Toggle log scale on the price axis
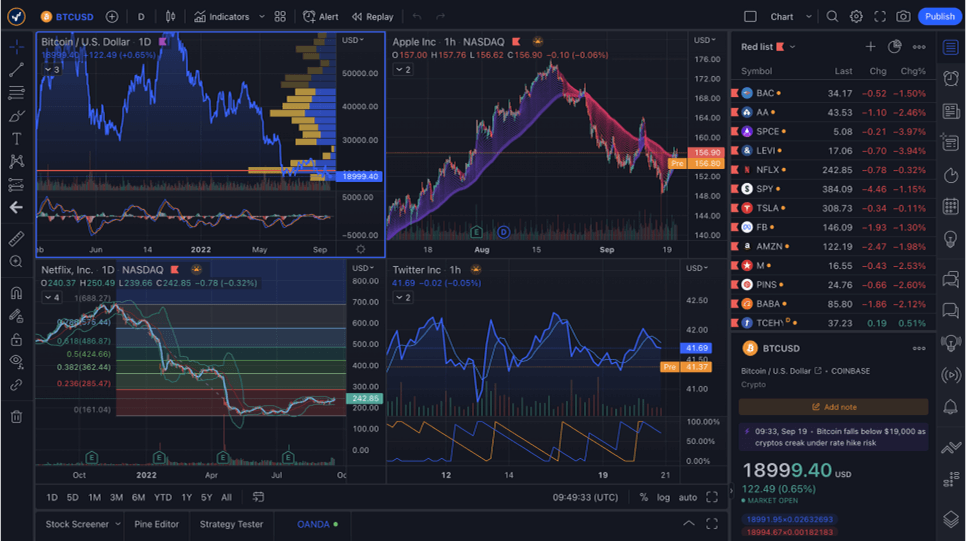This screenshot has width=966, height=541. point(664,497)
